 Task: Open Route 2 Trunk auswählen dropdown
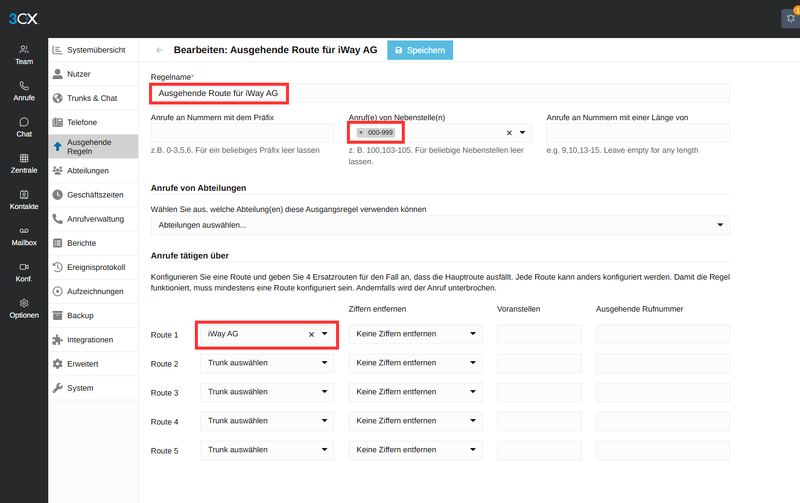[267, 363]
